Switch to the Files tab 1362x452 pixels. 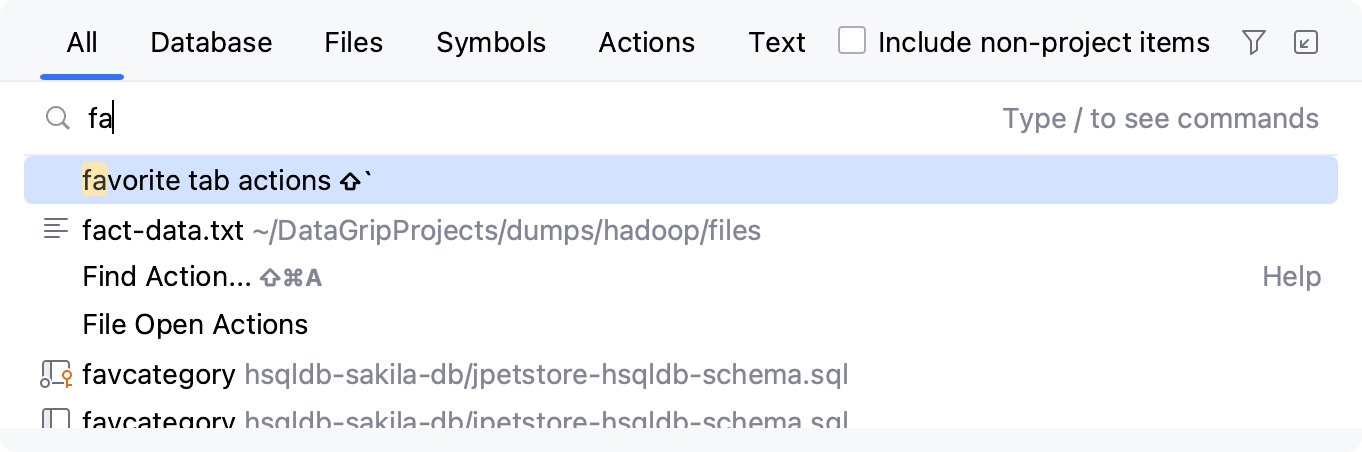[x=354, y=43]
